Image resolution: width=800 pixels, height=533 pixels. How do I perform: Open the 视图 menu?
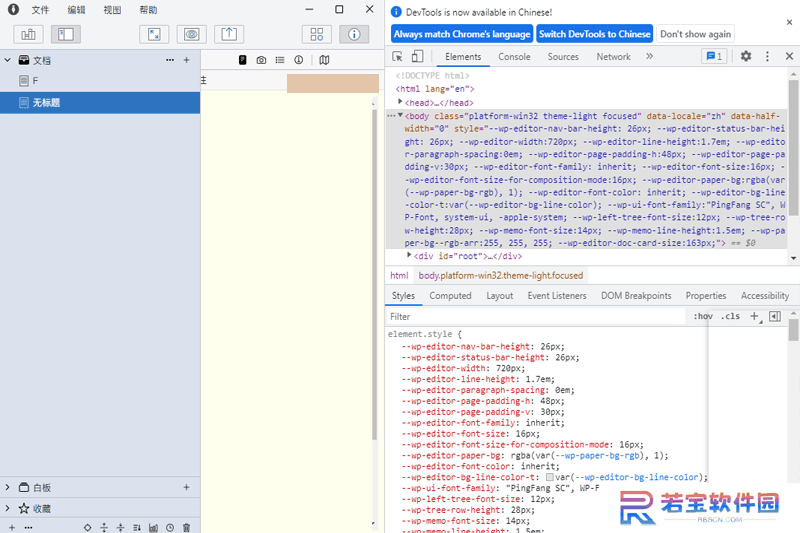tap(112, 10)
